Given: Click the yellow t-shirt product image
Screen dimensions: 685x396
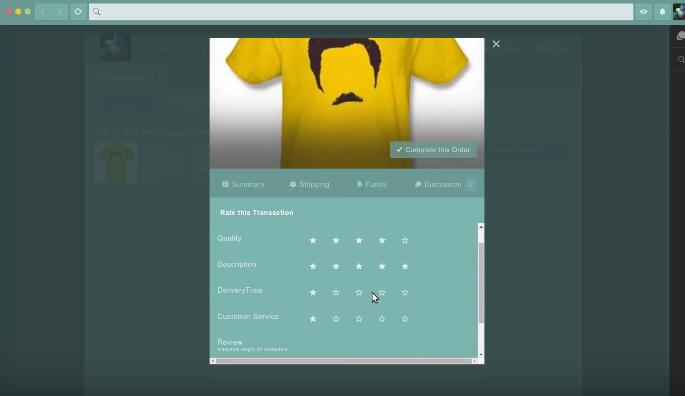Looking at the screenshot, I should [347, 103].
